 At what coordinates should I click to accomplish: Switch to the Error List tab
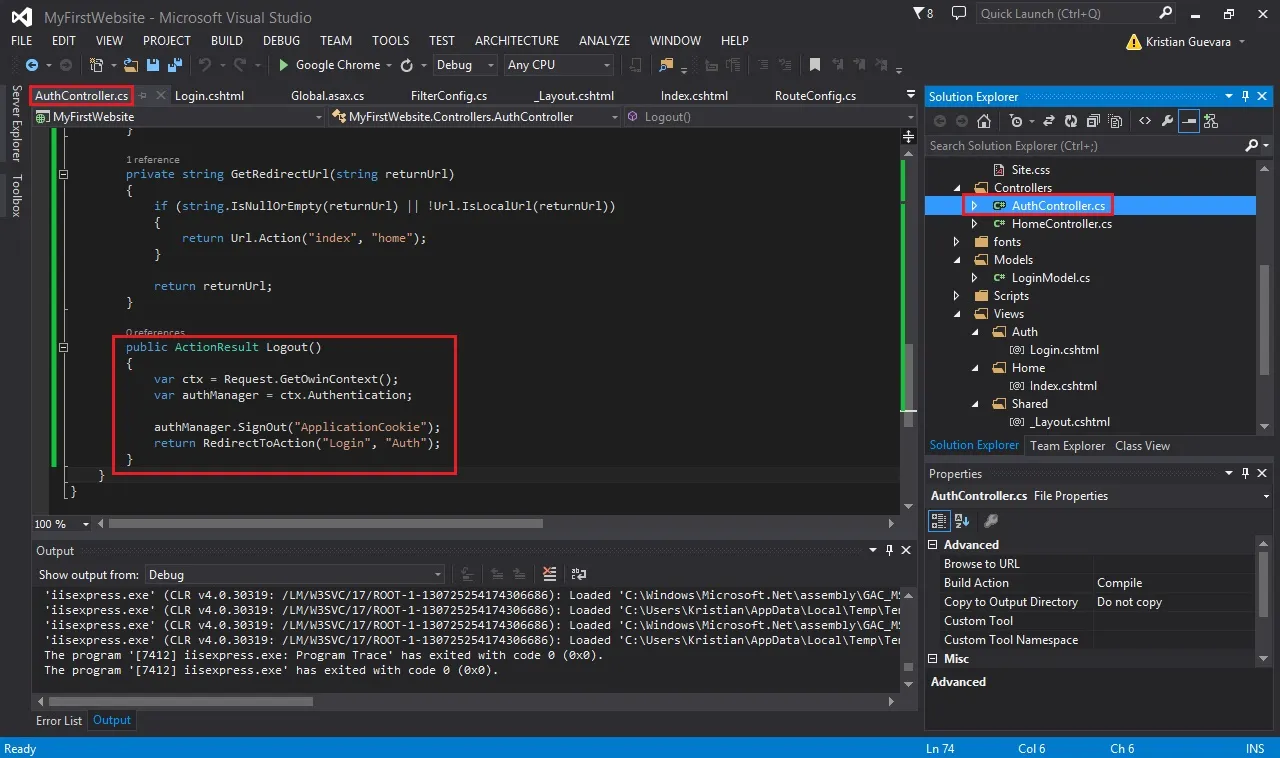coord(59,720)
